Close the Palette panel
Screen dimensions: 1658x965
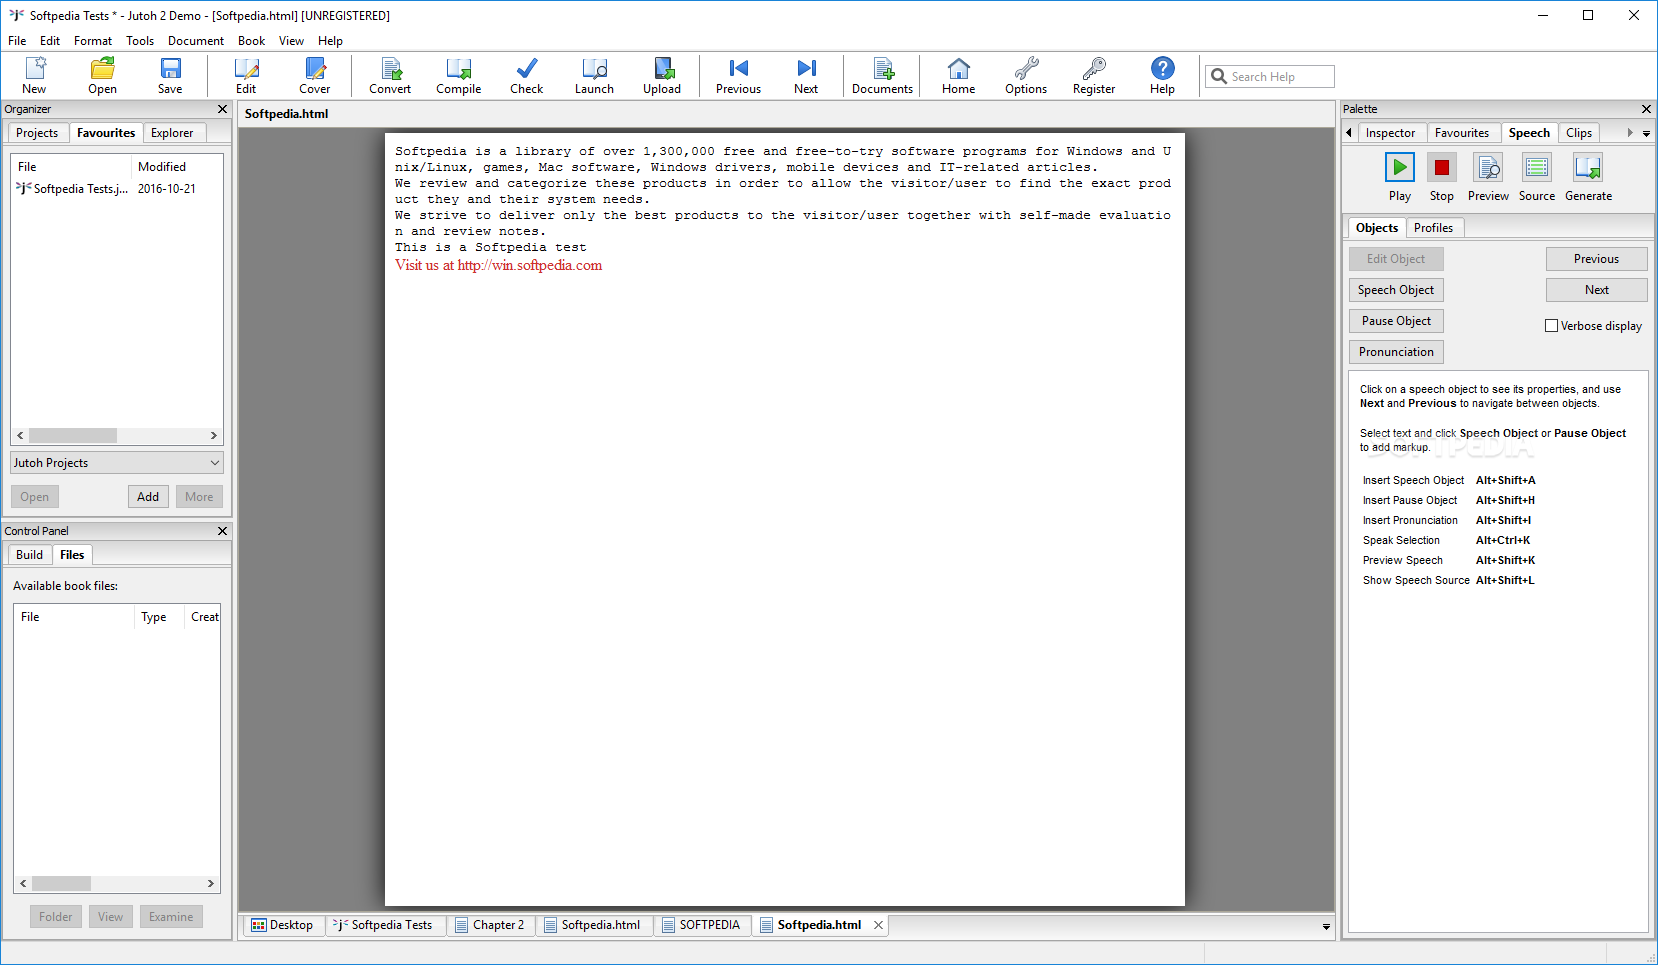point(1646,109)
